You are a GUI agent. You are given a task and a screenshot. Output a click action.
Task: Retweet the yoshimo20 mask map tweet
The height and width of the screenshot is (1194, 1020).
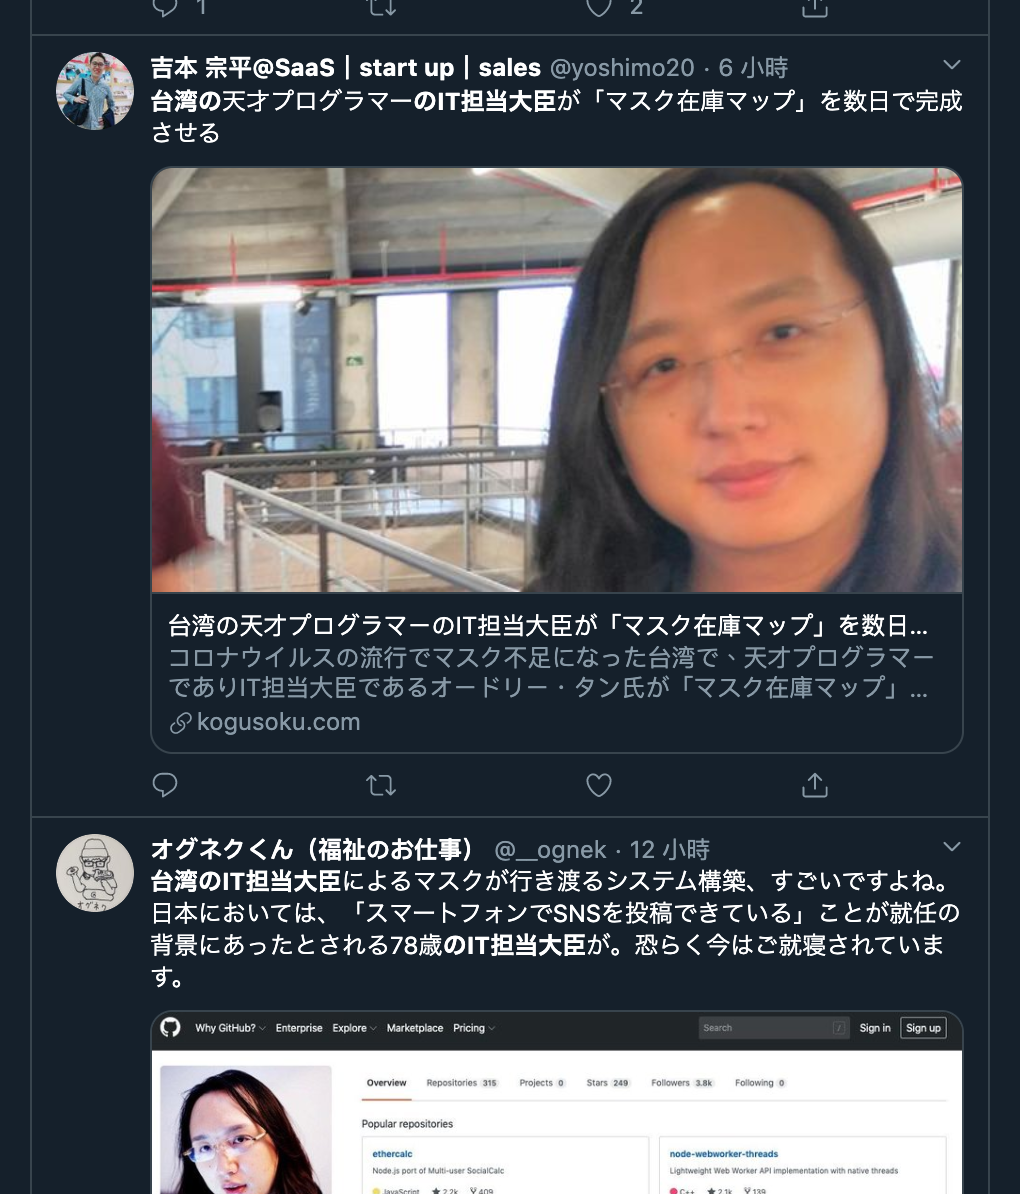380,784
